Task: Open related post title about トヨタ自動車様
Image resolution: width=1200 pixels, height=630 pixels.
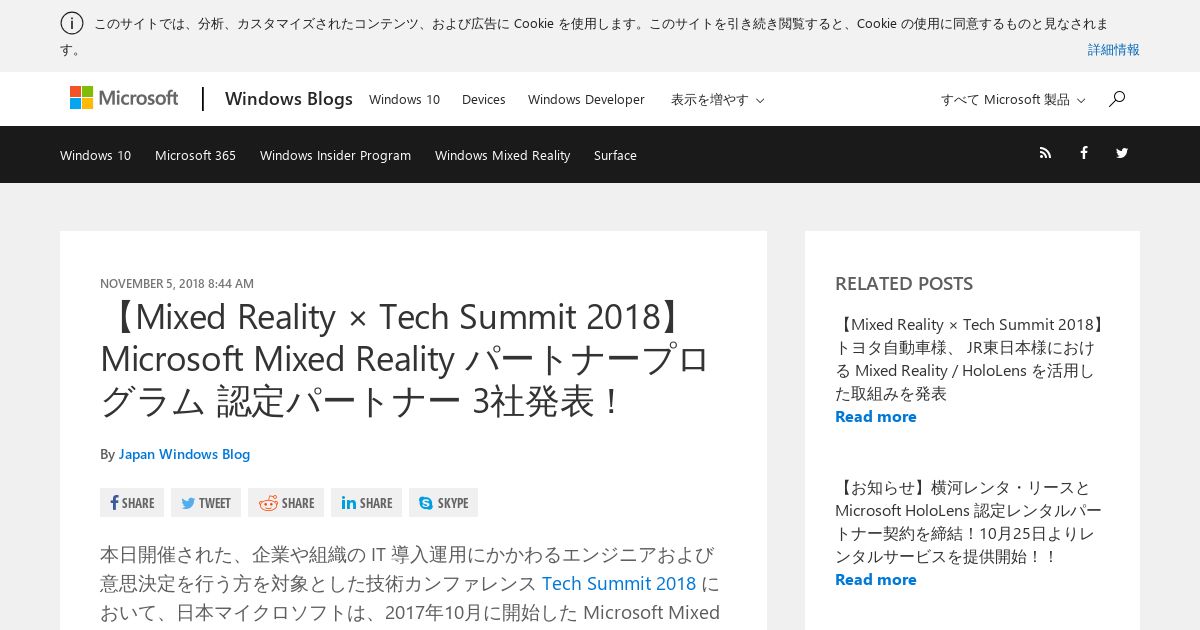Action: click(970, 359)
